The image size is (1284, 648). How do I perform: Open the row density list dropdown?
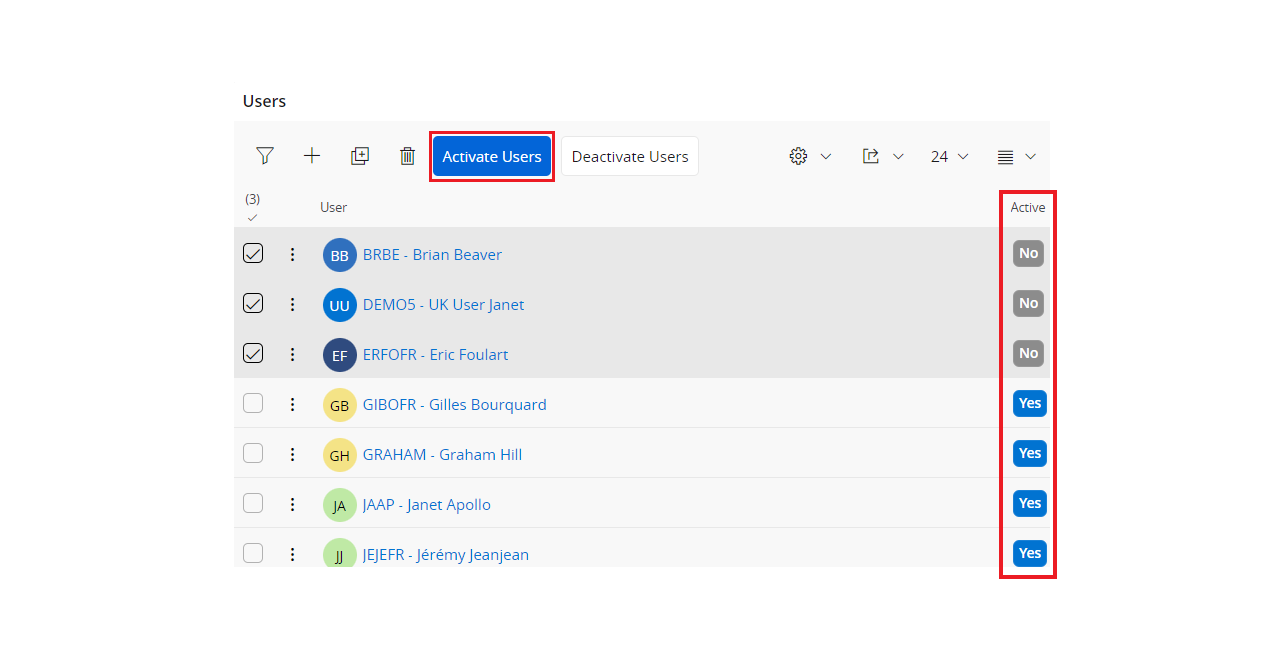coord(1016,156)
